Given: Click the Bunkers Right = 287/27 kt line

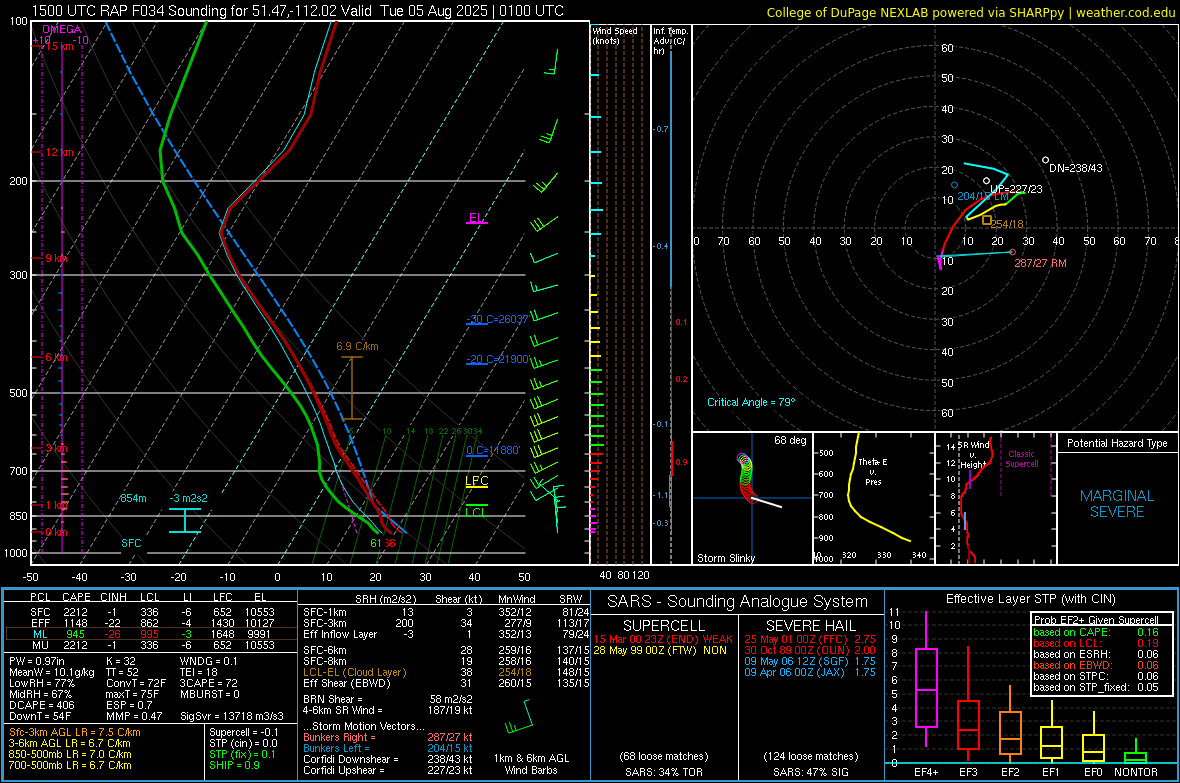Looking at the screenshot, I should 388,737.
